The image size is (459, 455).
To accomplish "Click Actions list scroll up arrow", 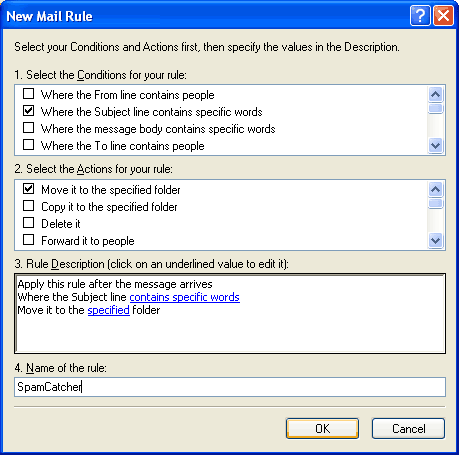I will 435,190.
